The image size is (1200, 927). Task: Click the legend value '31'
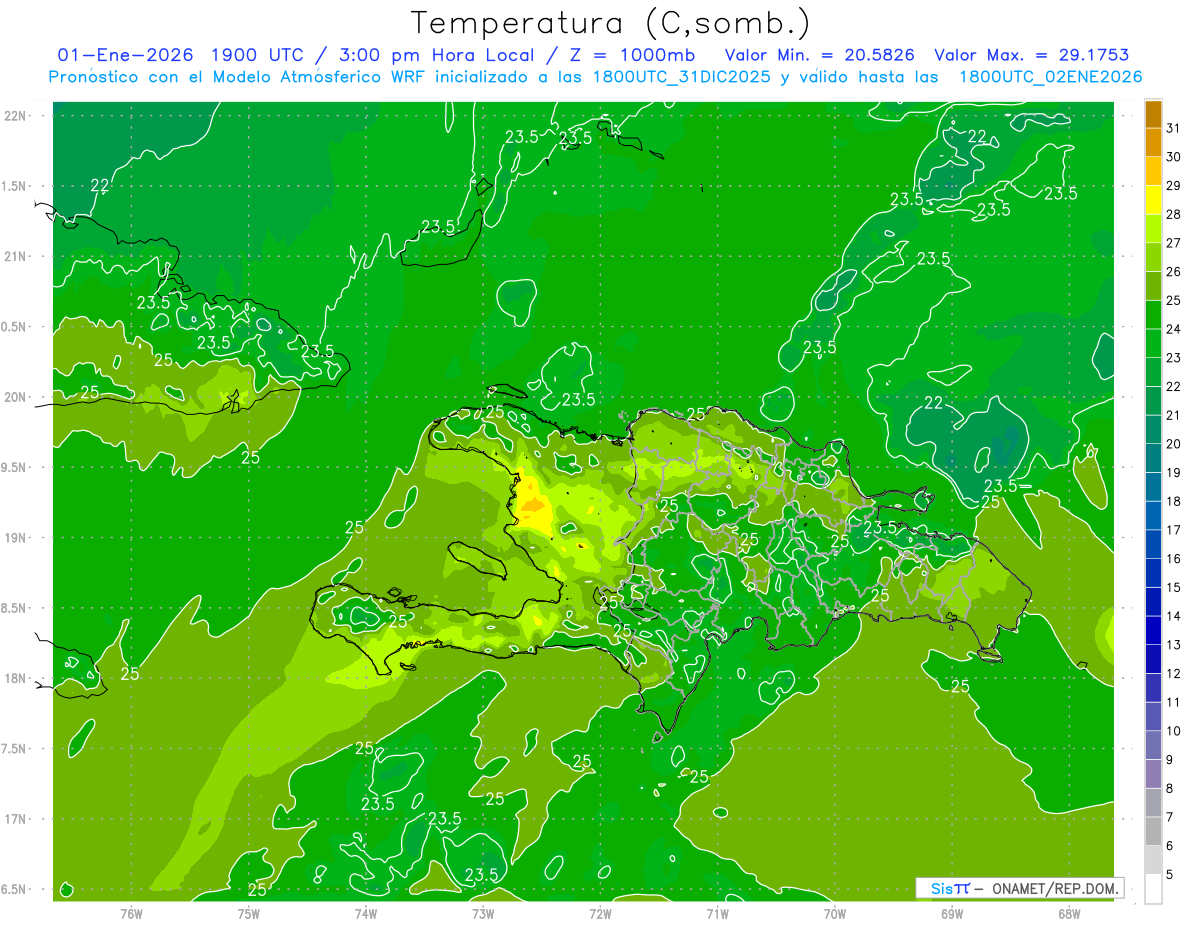1174,129
